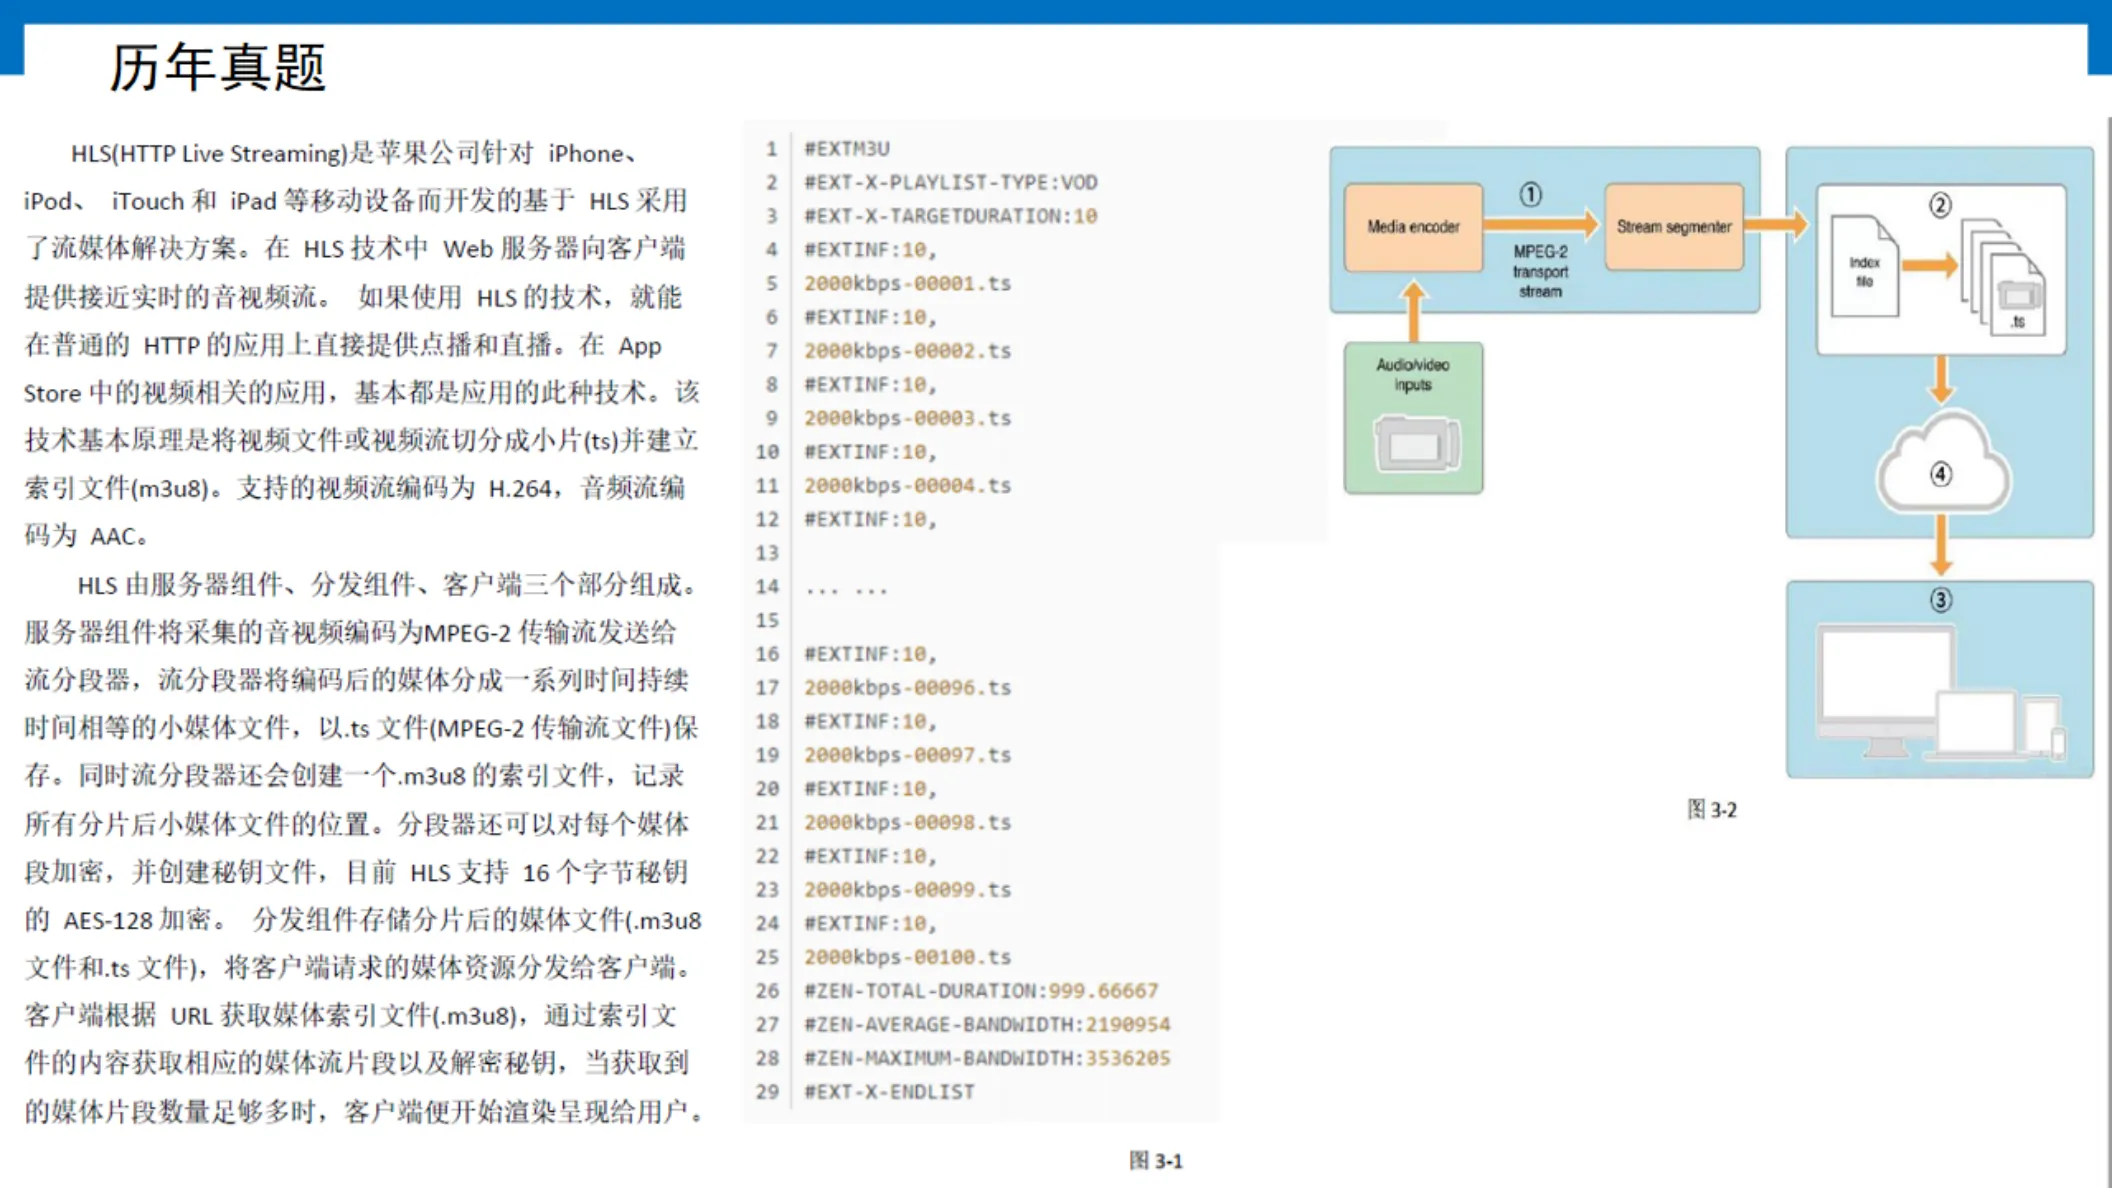Click the Audio/video inputs label
The width and height of the screenshot is (2112, 1188).
point(1412,374)
